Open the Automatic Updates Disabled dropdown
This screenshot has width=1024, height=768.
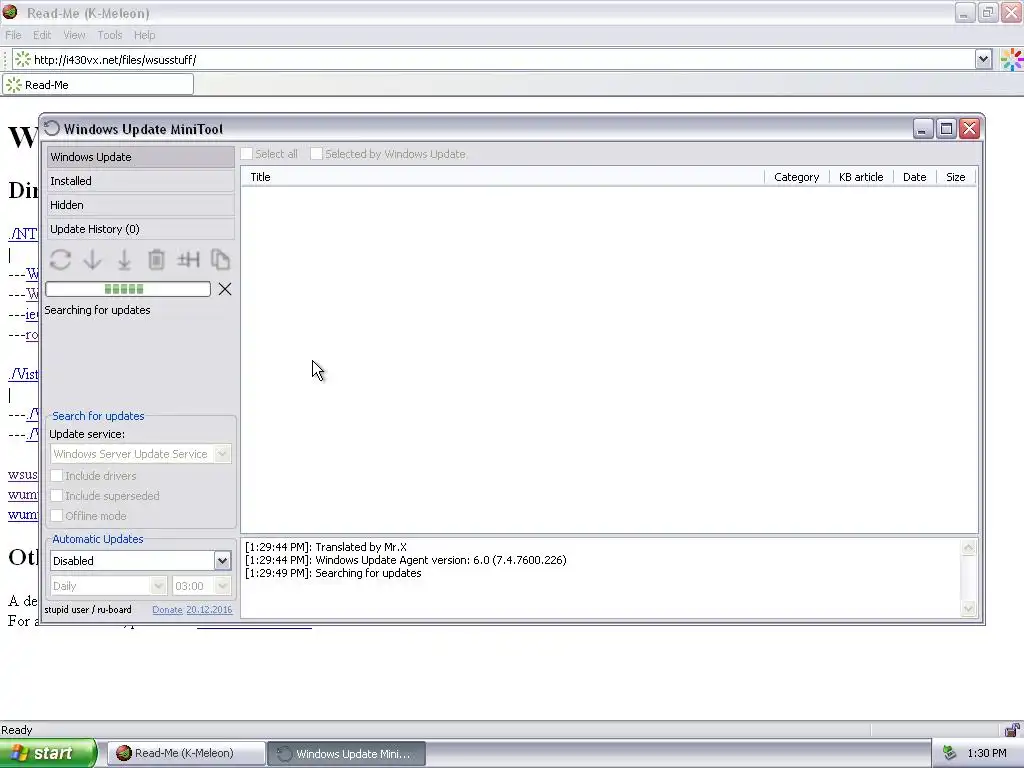[222, 560]
